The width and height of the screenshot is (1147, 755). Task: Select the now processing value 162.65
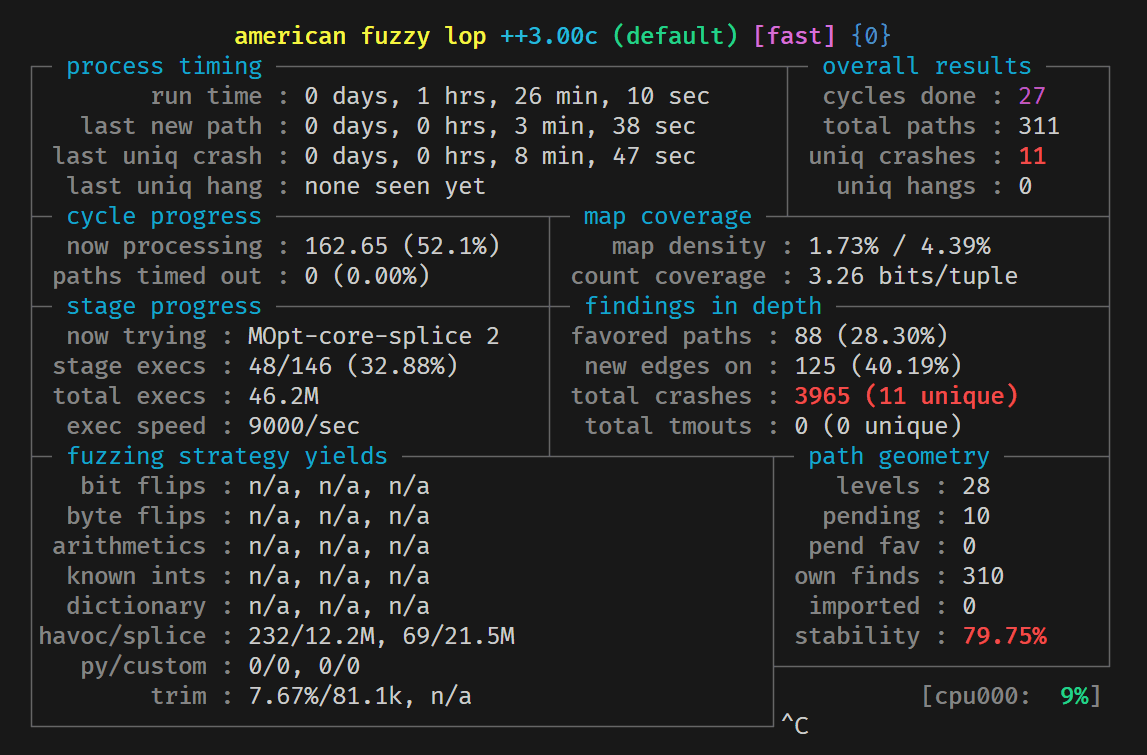coord(346,246)
